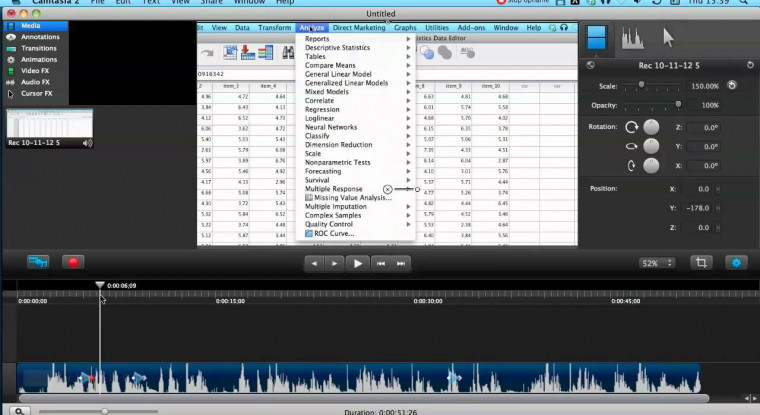The height and width of the screenshot is (415, 760).
Task: Open Utilities menu in SPSS window
Action: [x=437, y=28]
